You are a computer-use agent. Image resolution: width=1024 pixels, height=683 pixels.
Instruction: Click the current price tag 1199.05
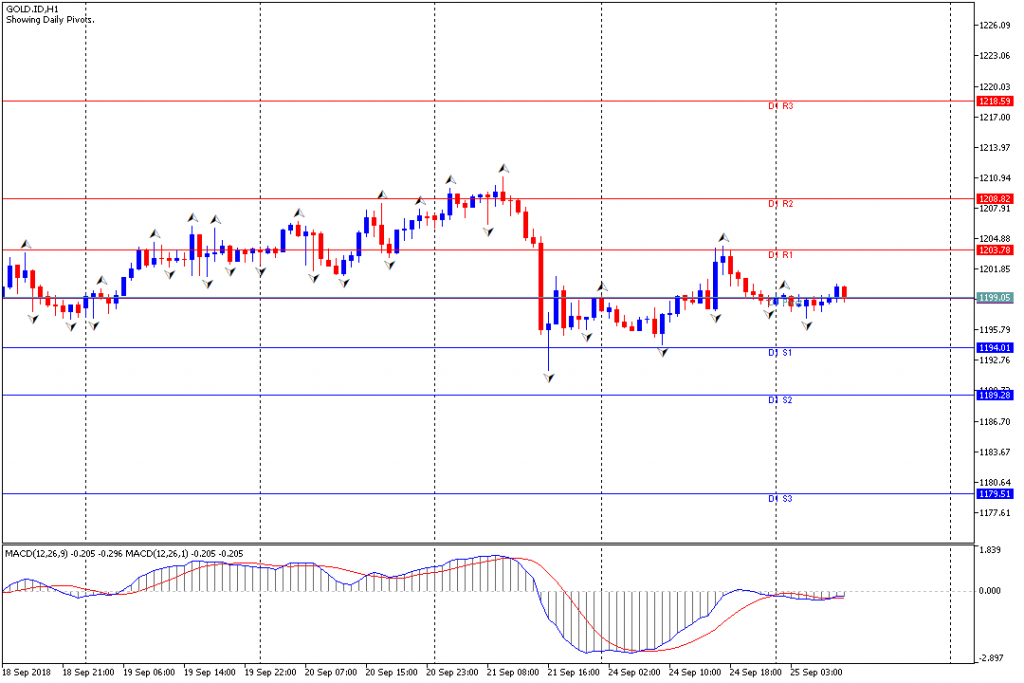click(995, 298)
